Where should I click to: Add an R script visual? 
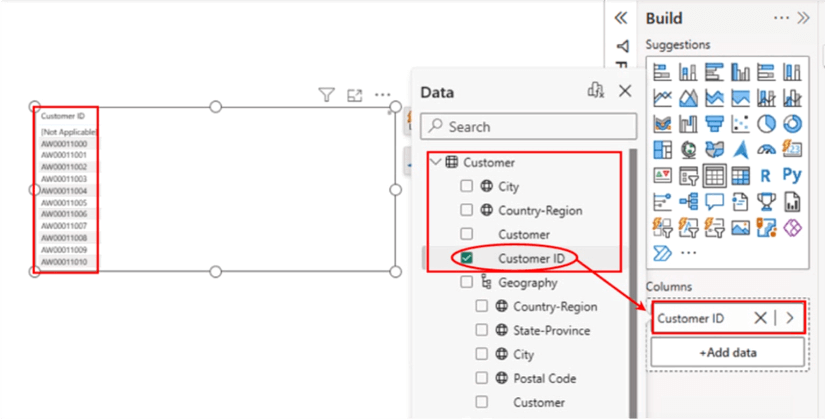(x=766, y=176)
